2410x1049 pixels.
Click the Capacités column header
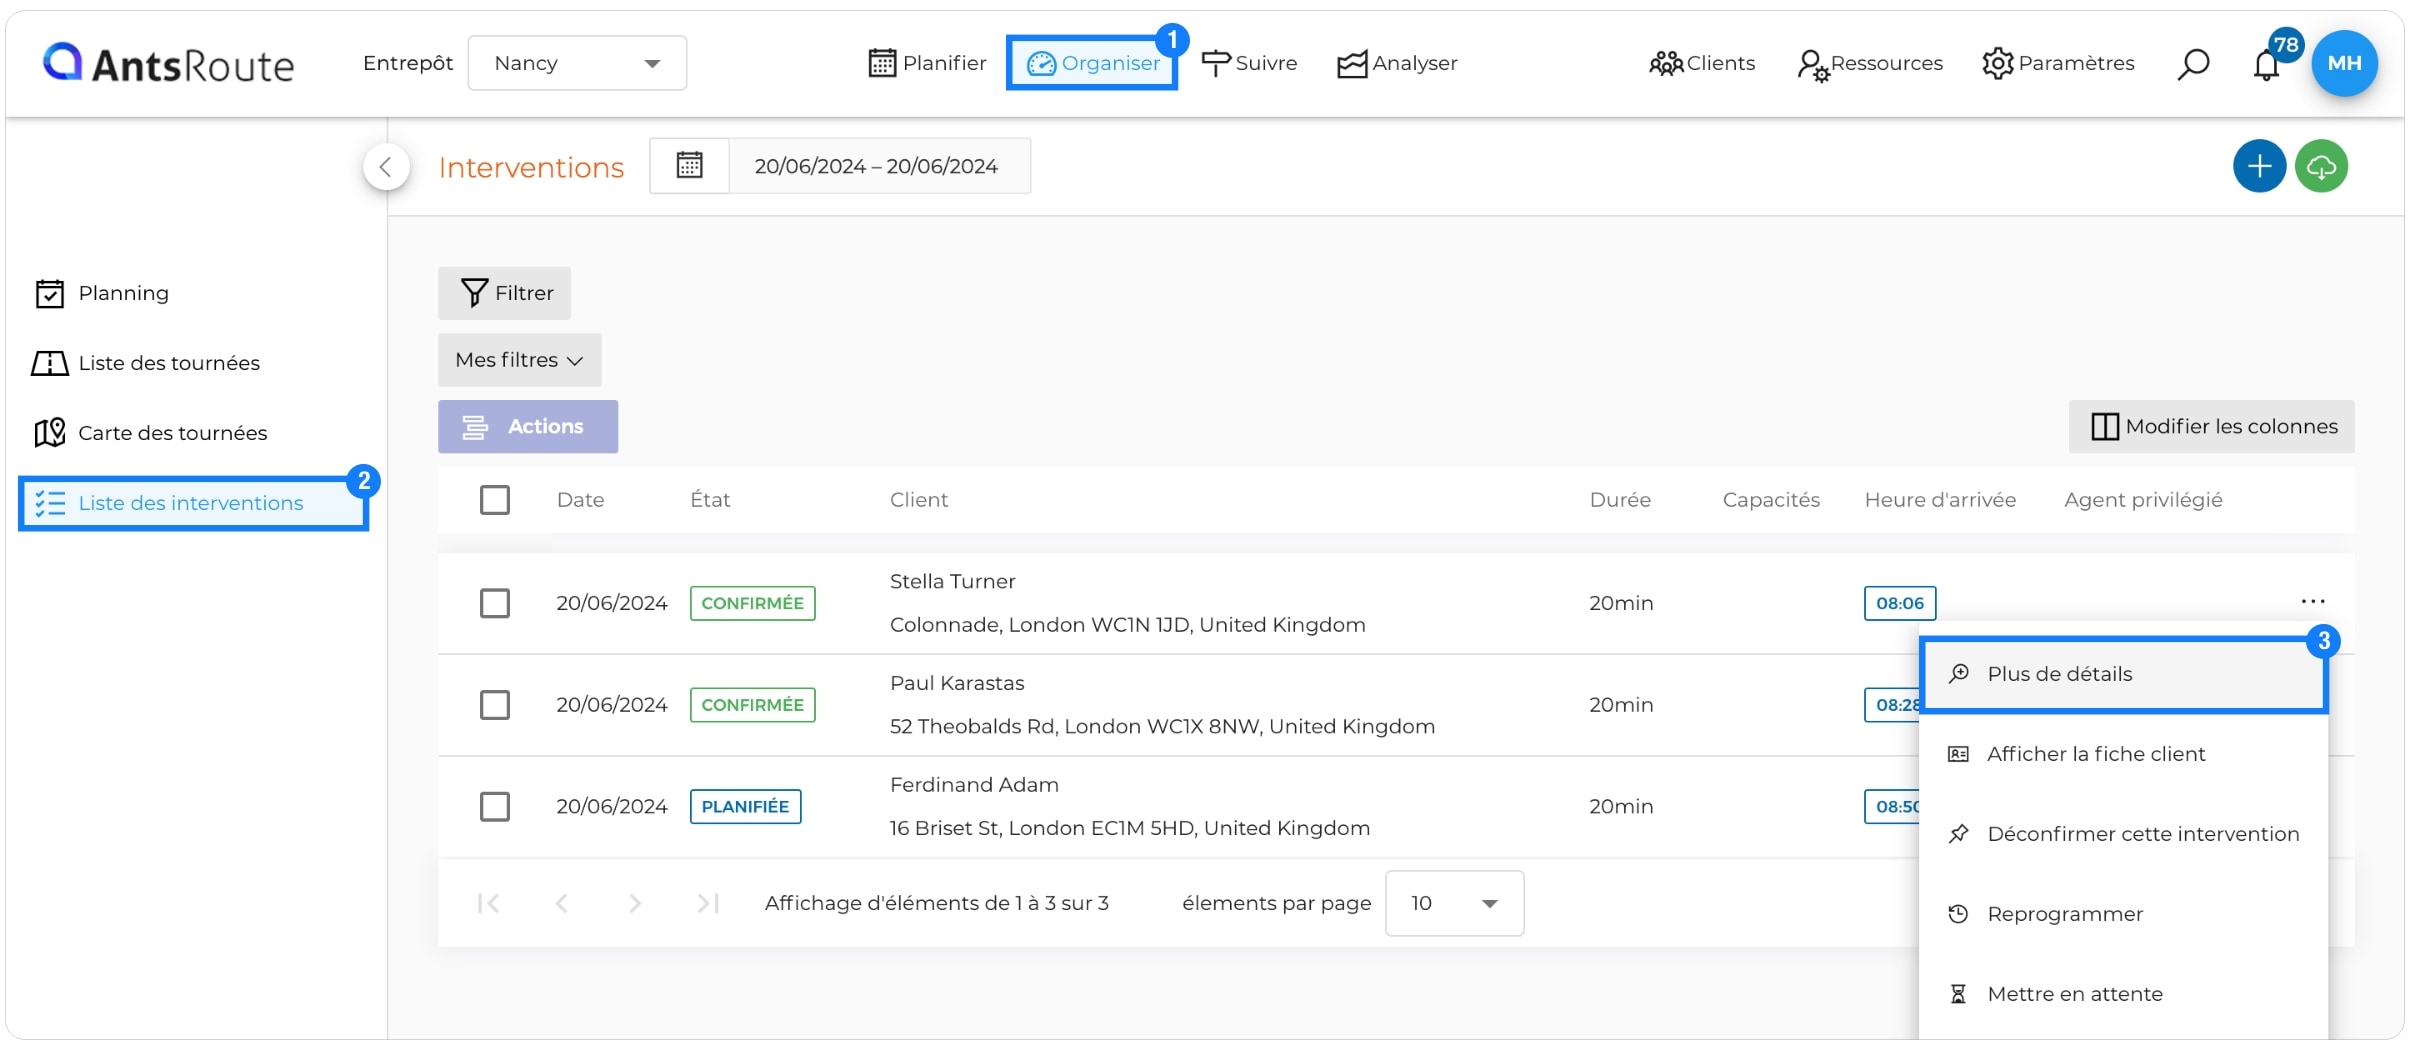[1771, 500]
